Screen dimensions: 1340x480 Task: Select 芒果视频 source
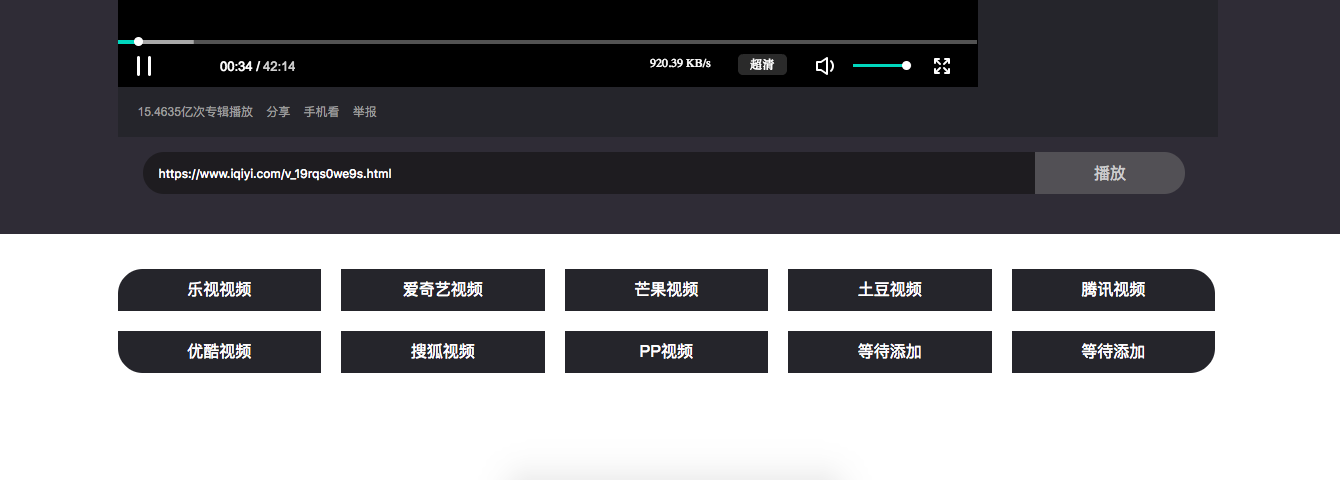[666, 290]
